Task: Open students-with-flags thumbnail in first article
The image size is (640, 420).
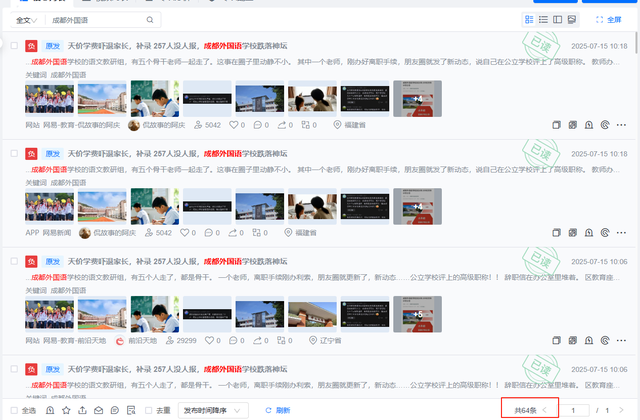Action: tap(49, 99)
